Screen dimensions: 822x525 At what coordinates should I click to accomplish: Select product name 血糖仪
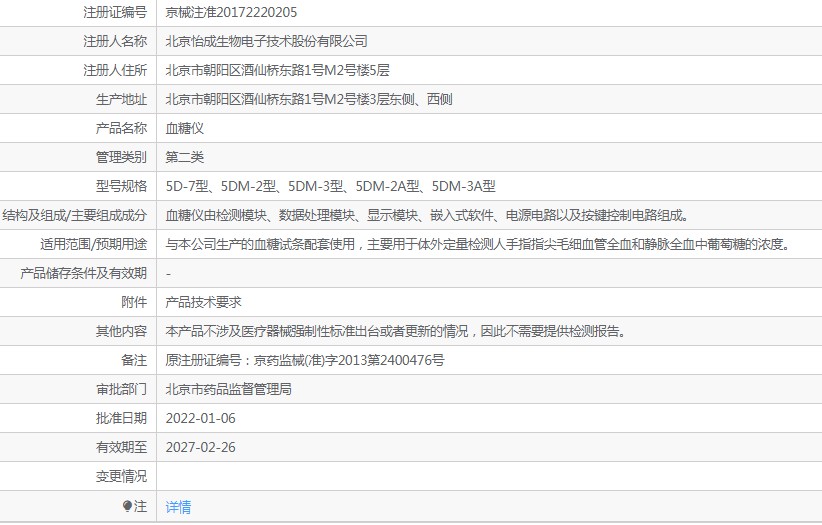[x=185, y=128]
